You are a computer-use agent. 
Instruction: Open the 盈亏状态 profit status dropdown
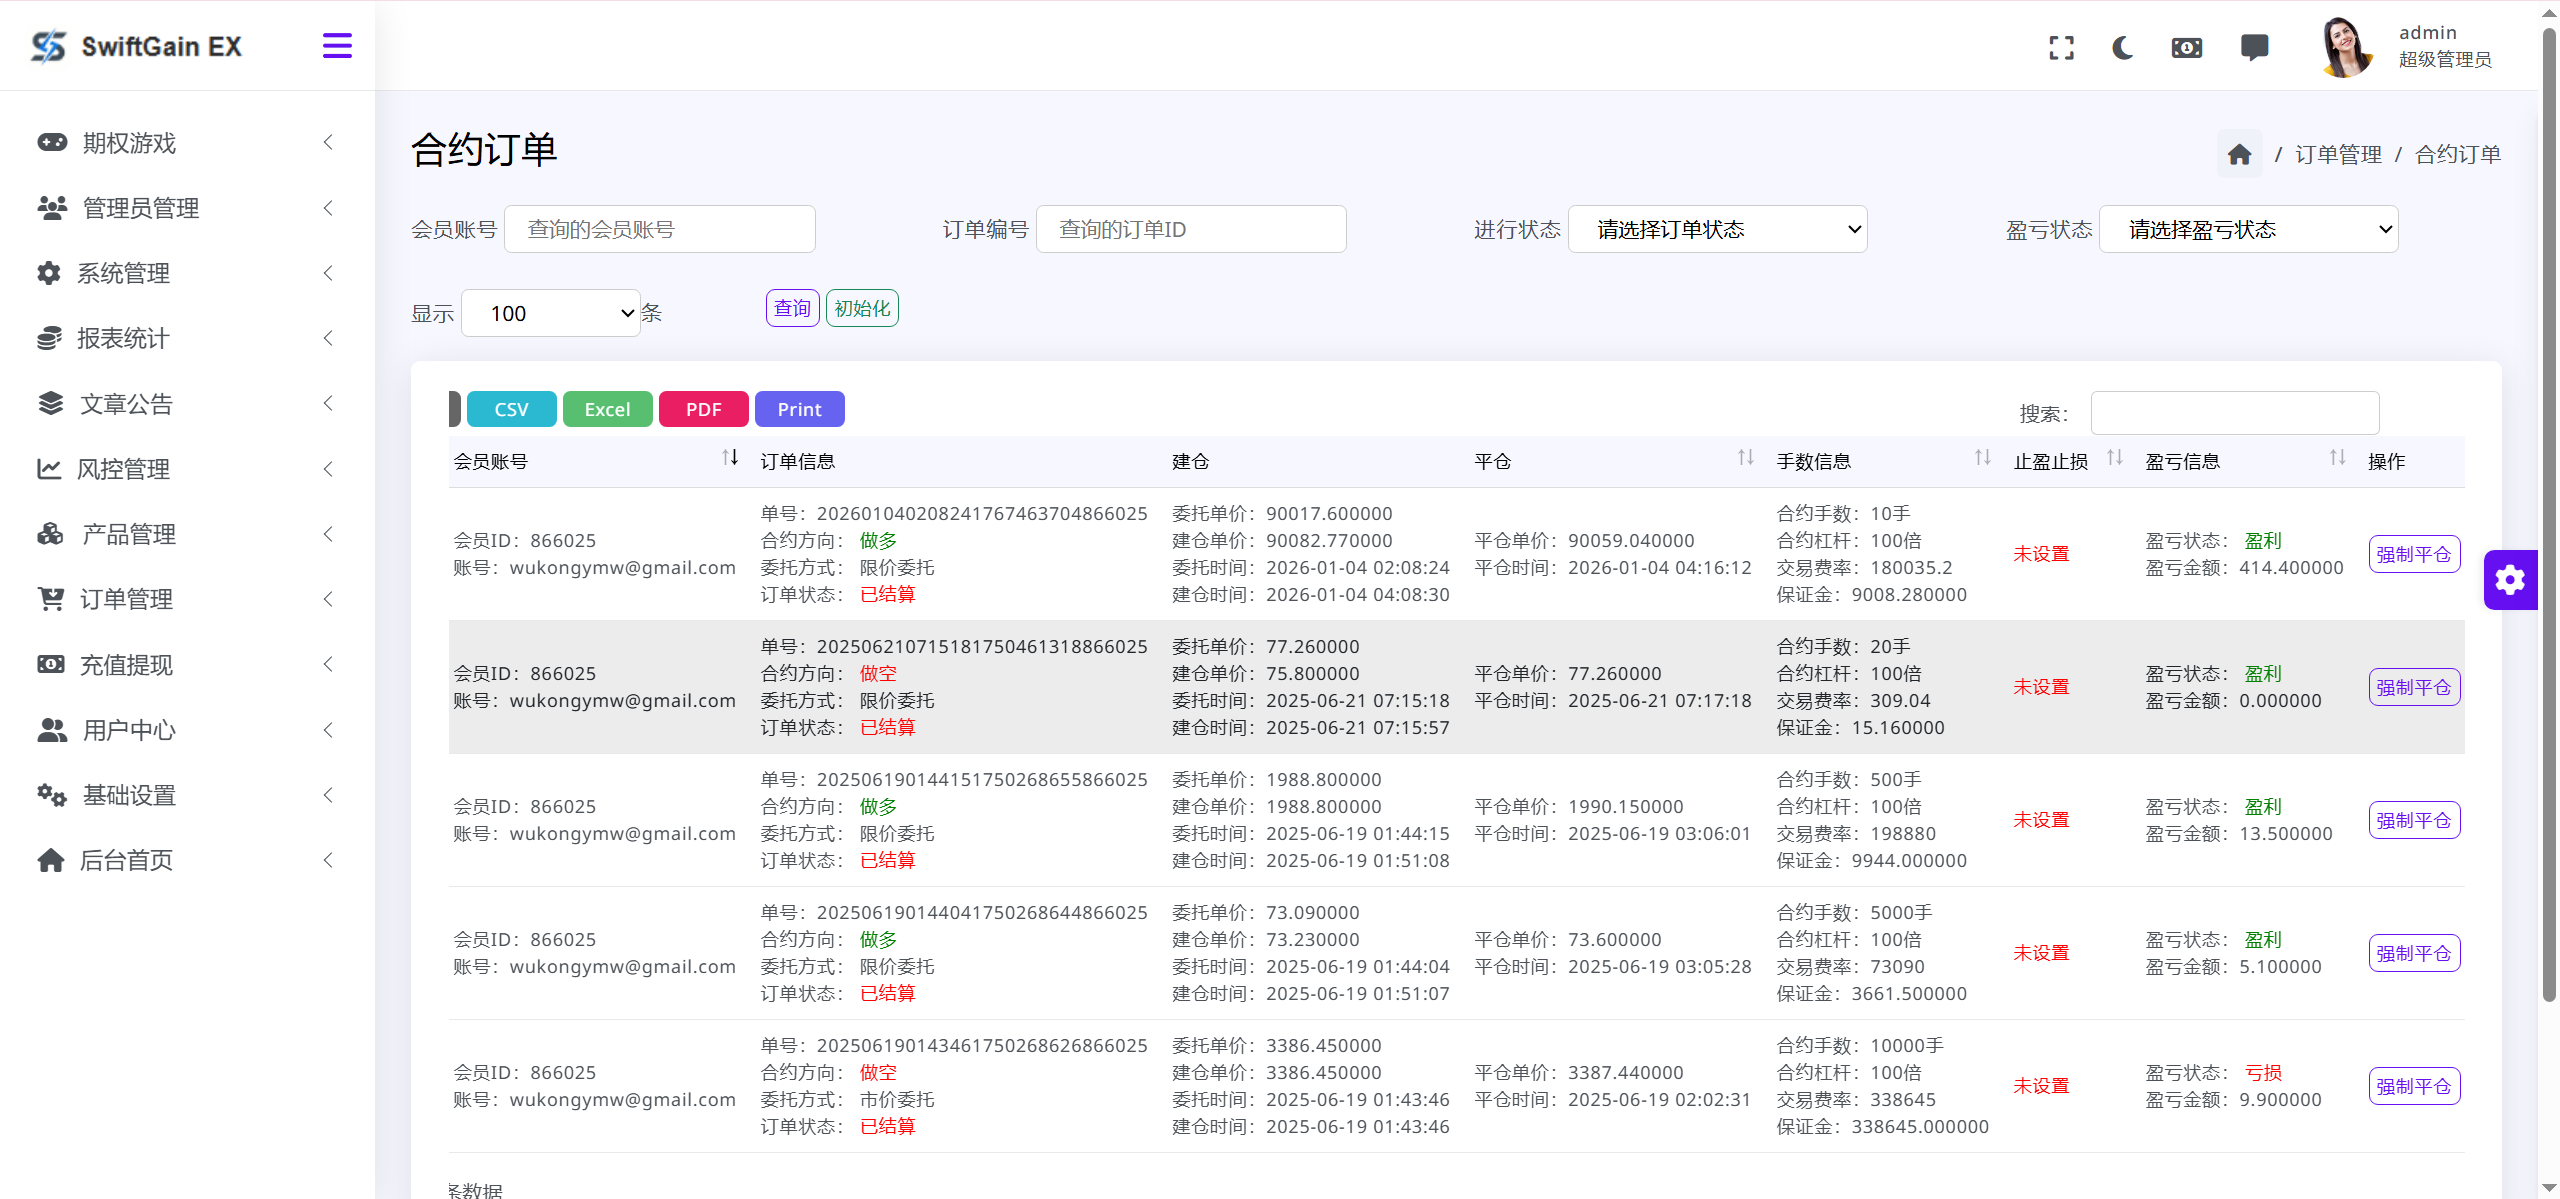pos(2248,229)
